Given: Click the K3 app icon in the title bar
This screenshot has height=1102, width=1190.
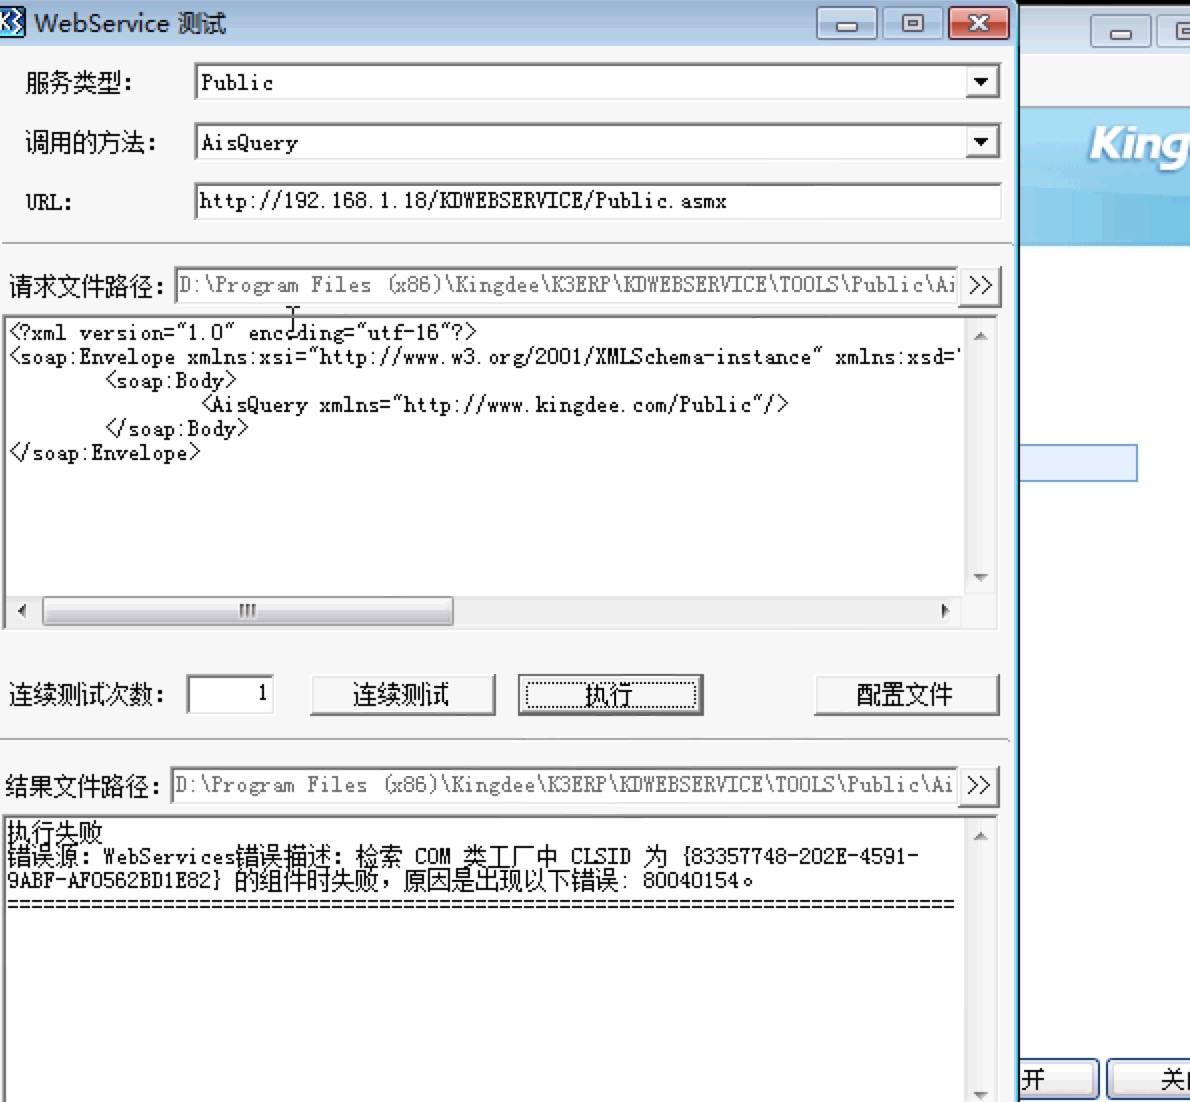Looking at the screenshot, I should (11, 22).
